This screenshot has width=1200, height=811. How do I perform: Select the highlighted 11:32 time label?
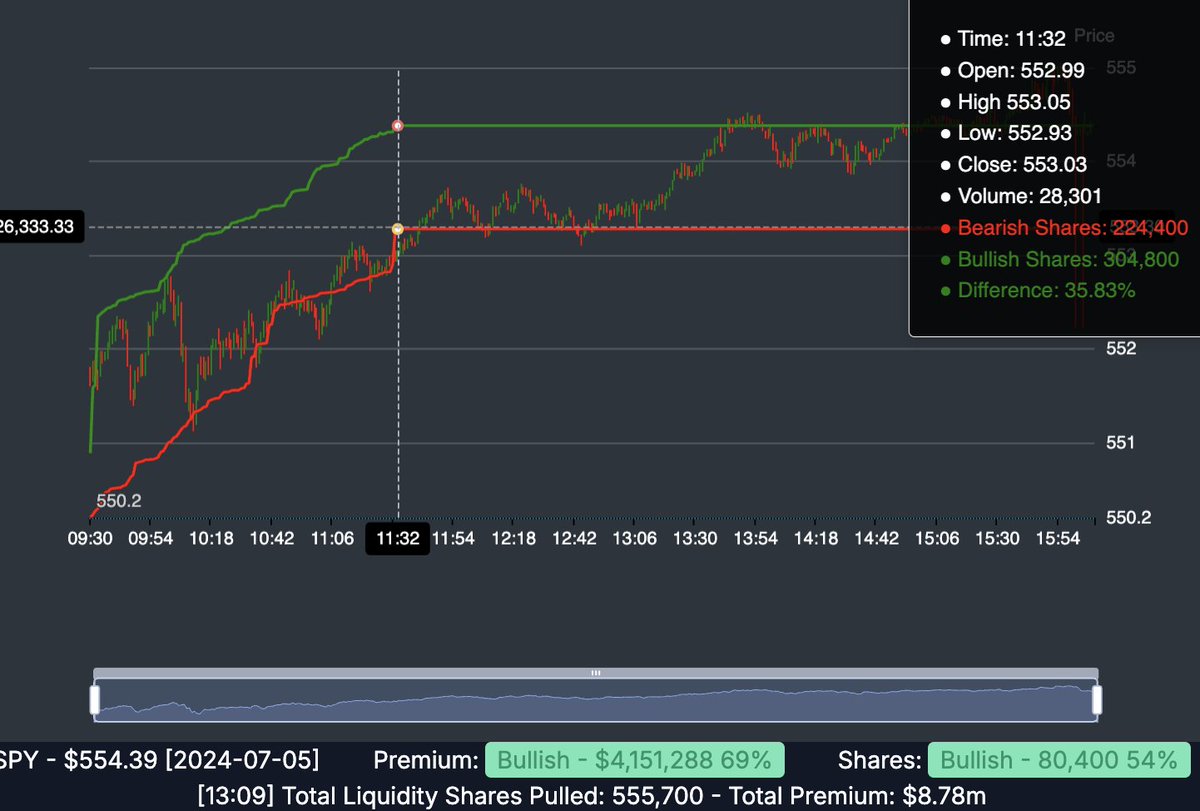397,538
